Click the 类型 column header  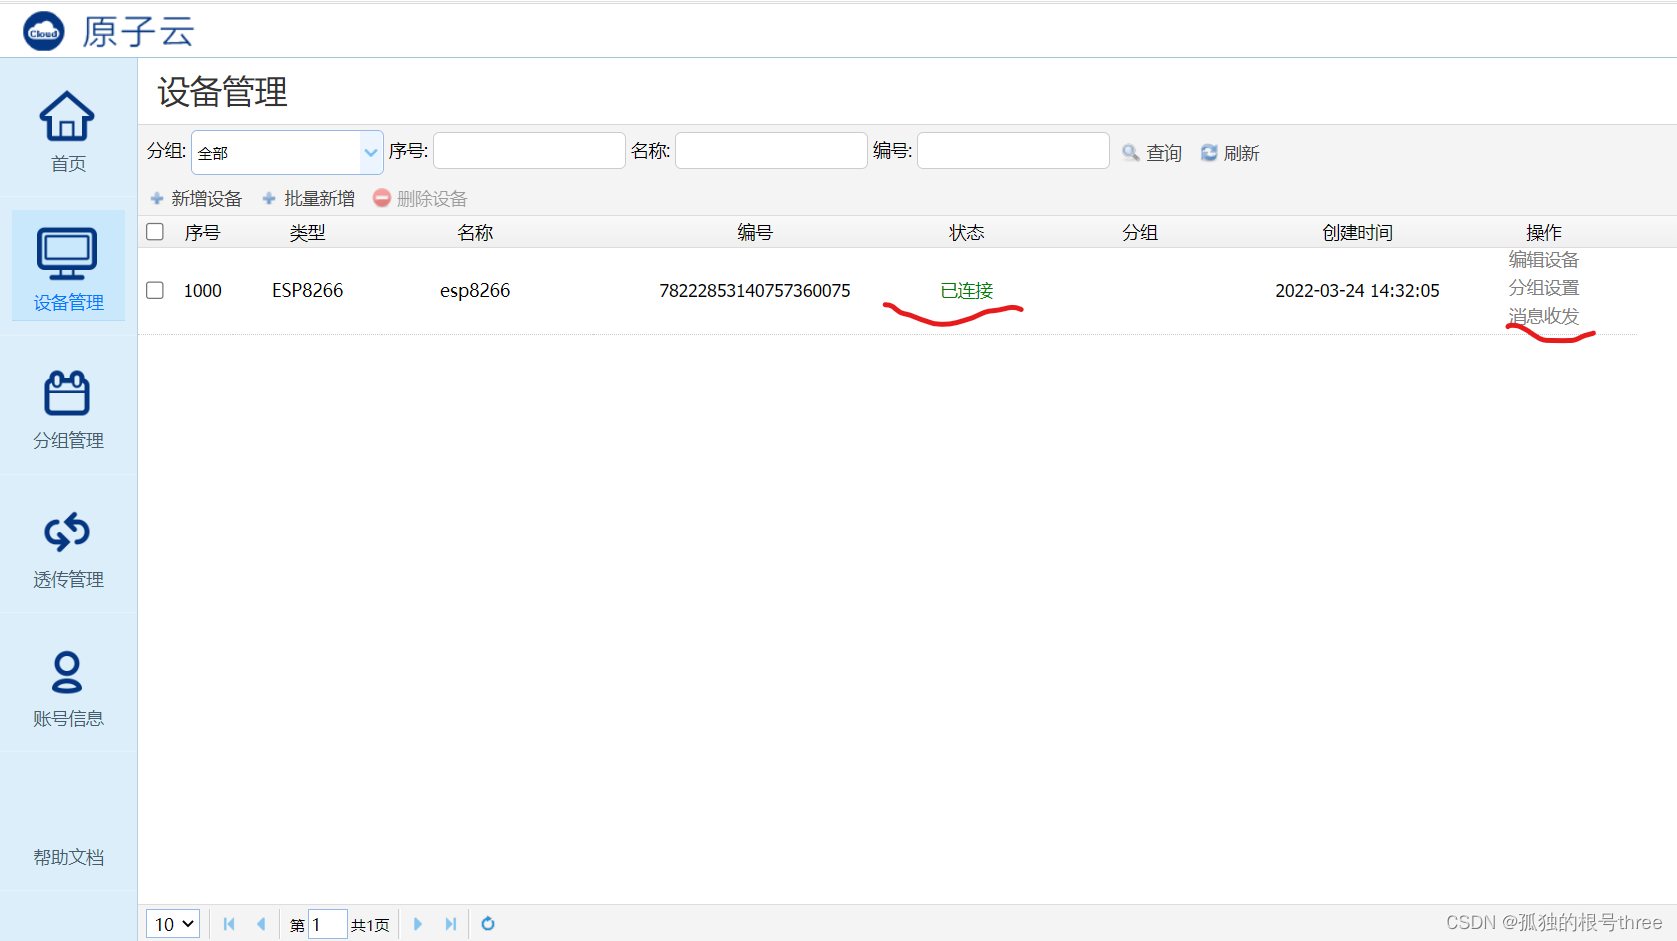click(307, 233)
